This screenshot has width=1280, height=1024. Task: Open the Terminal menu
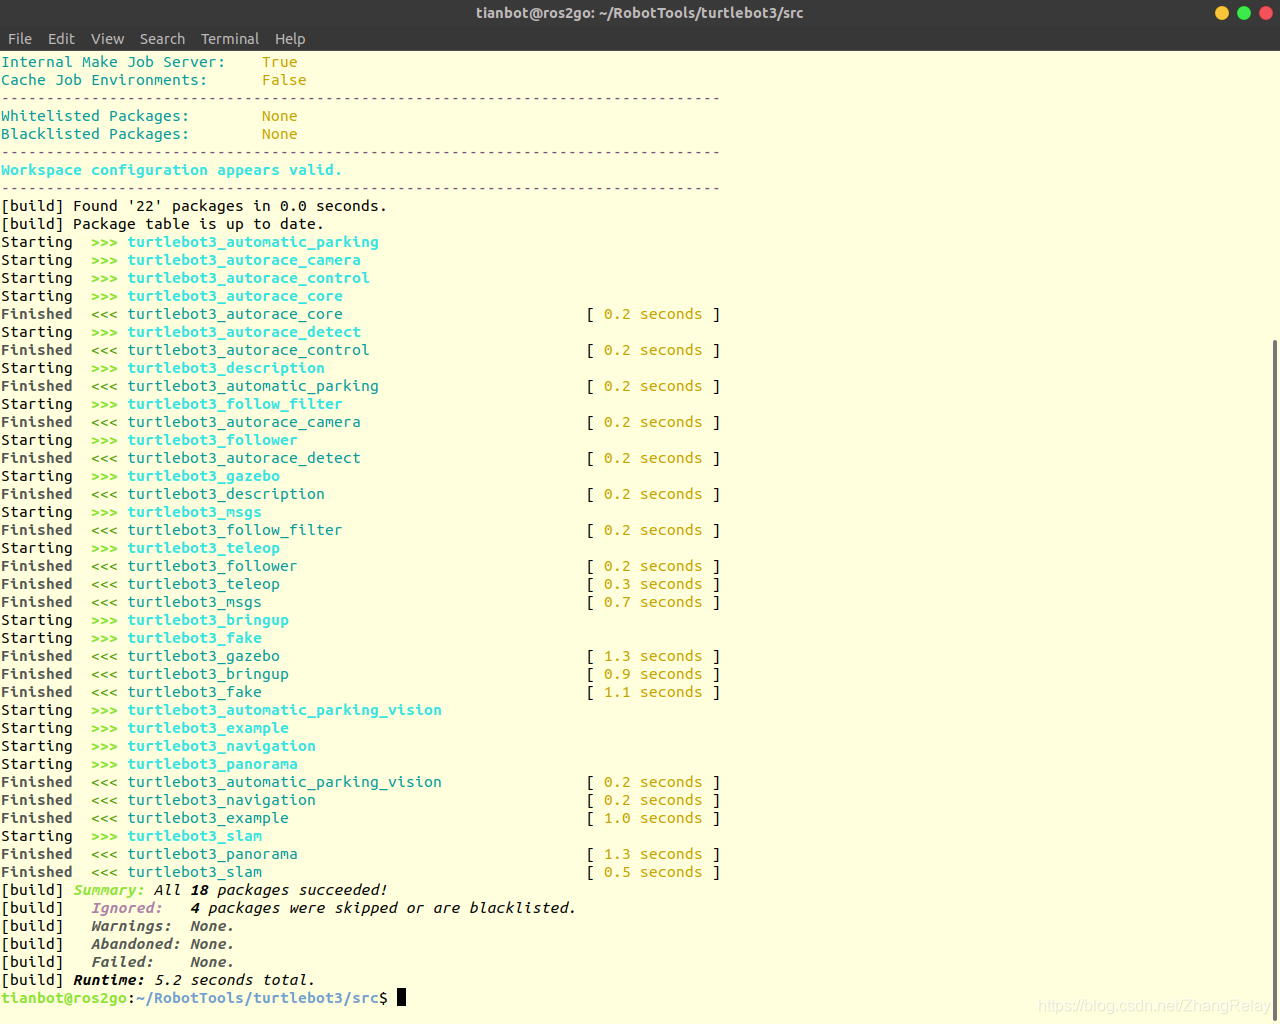coord(230,39)
